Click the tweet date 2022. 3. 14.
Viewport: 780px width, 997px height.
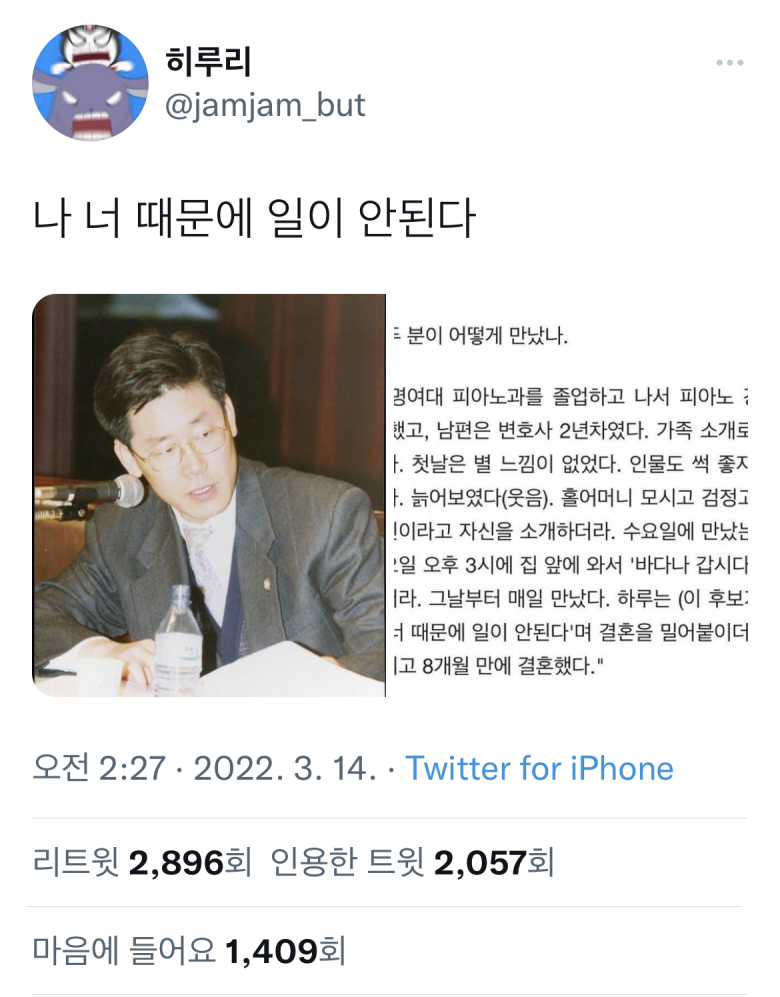pyautogui.click(x=284, y=768)
